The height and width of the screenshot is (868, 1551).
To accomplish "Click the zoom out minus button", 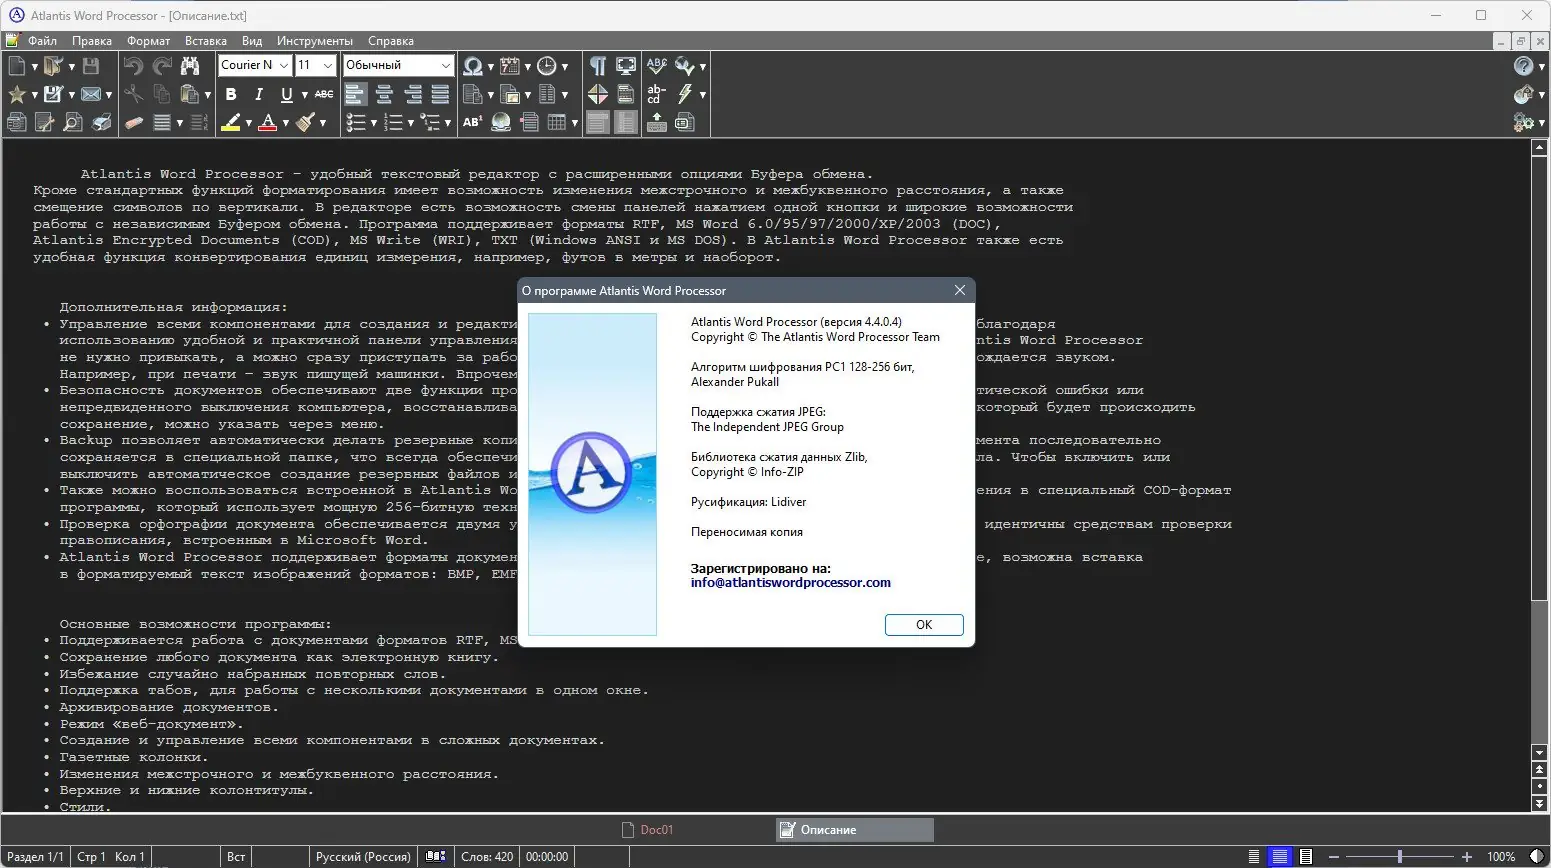I will click(1332, 857).
